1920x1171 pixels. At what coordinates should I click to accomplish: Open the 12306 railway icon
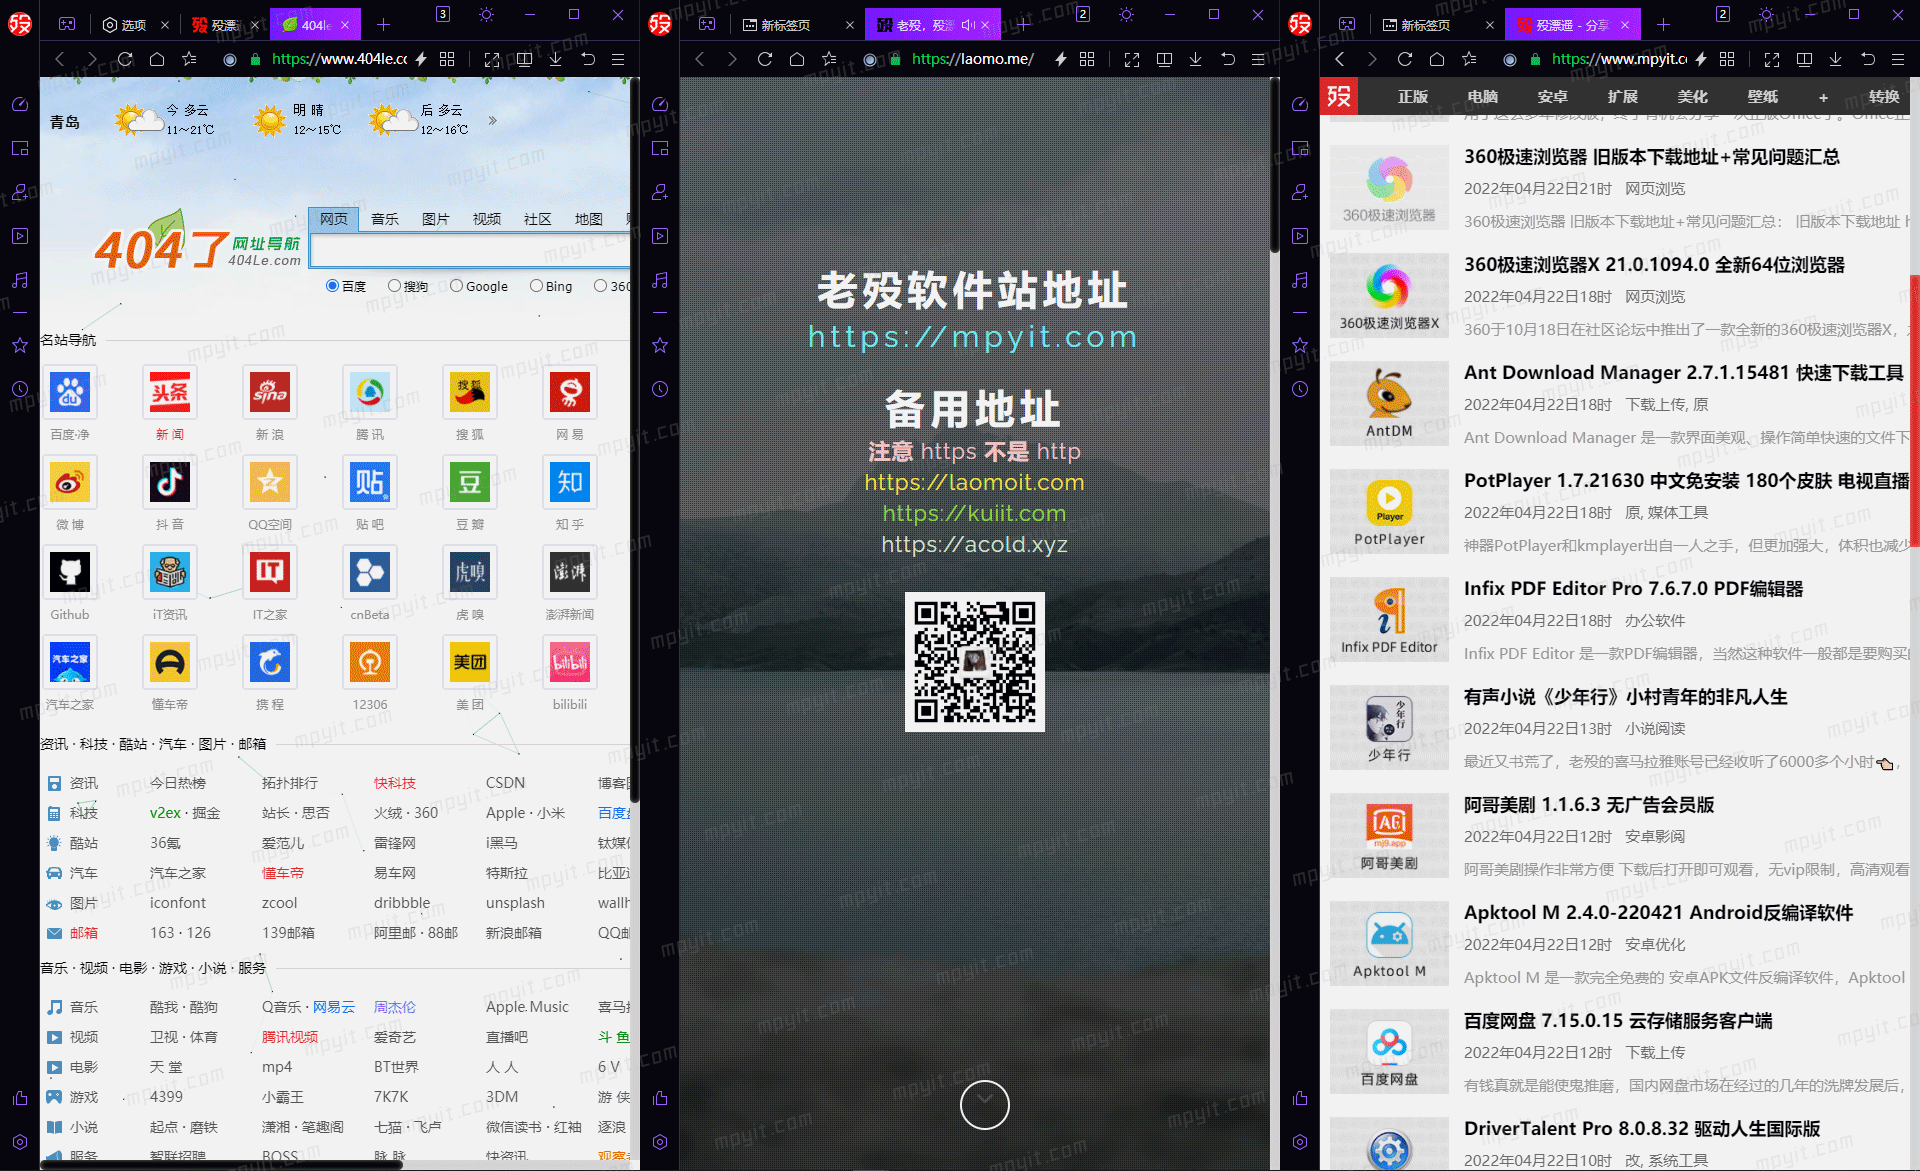tap(370, 662)
